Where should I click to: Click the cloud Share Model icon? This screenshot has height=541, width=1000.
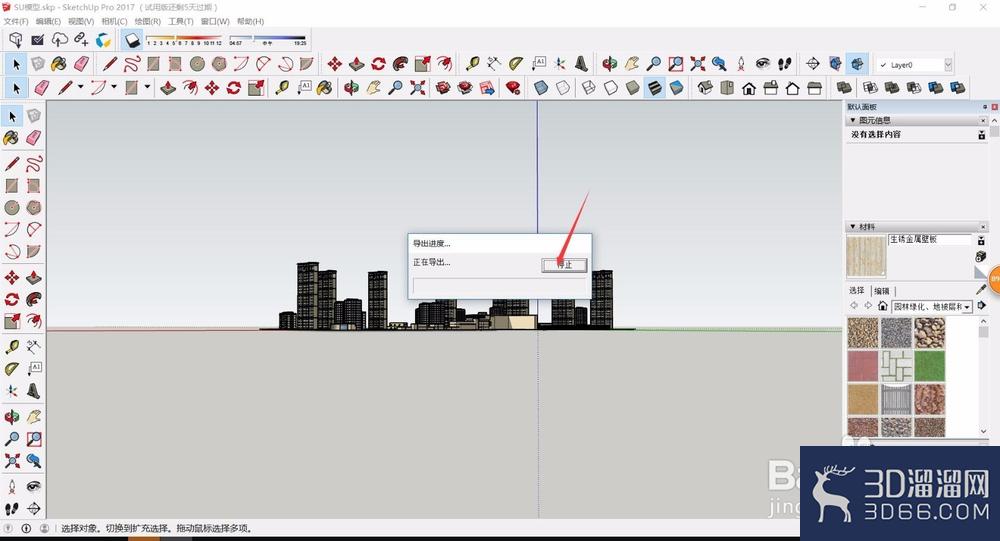(59, 40)
